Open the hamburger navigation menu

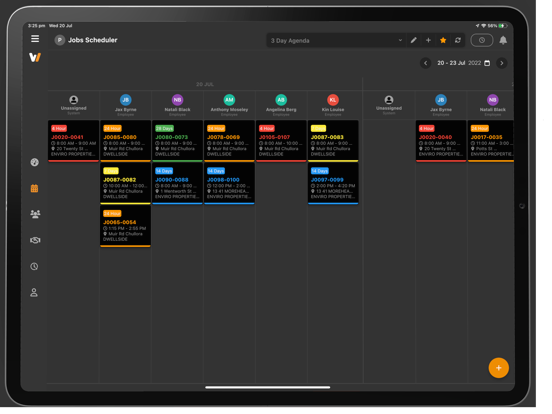(35, 39)
